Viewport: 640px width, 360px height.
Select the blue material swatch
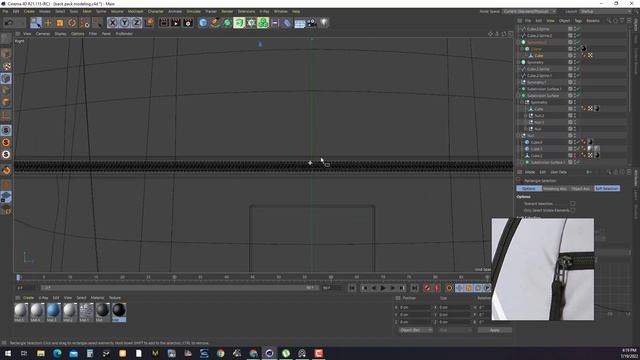click(x=53, y=311)
